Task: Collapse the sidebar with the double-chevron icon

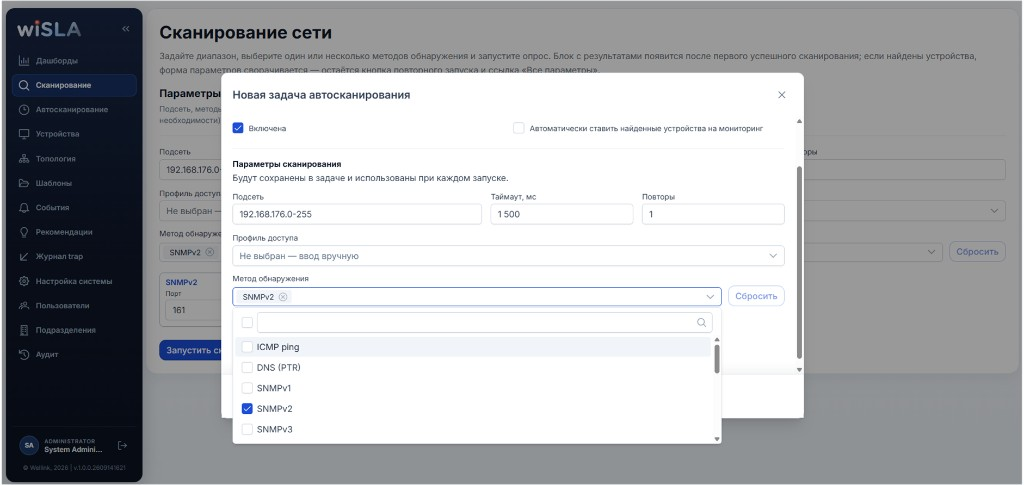Action: 125,29
